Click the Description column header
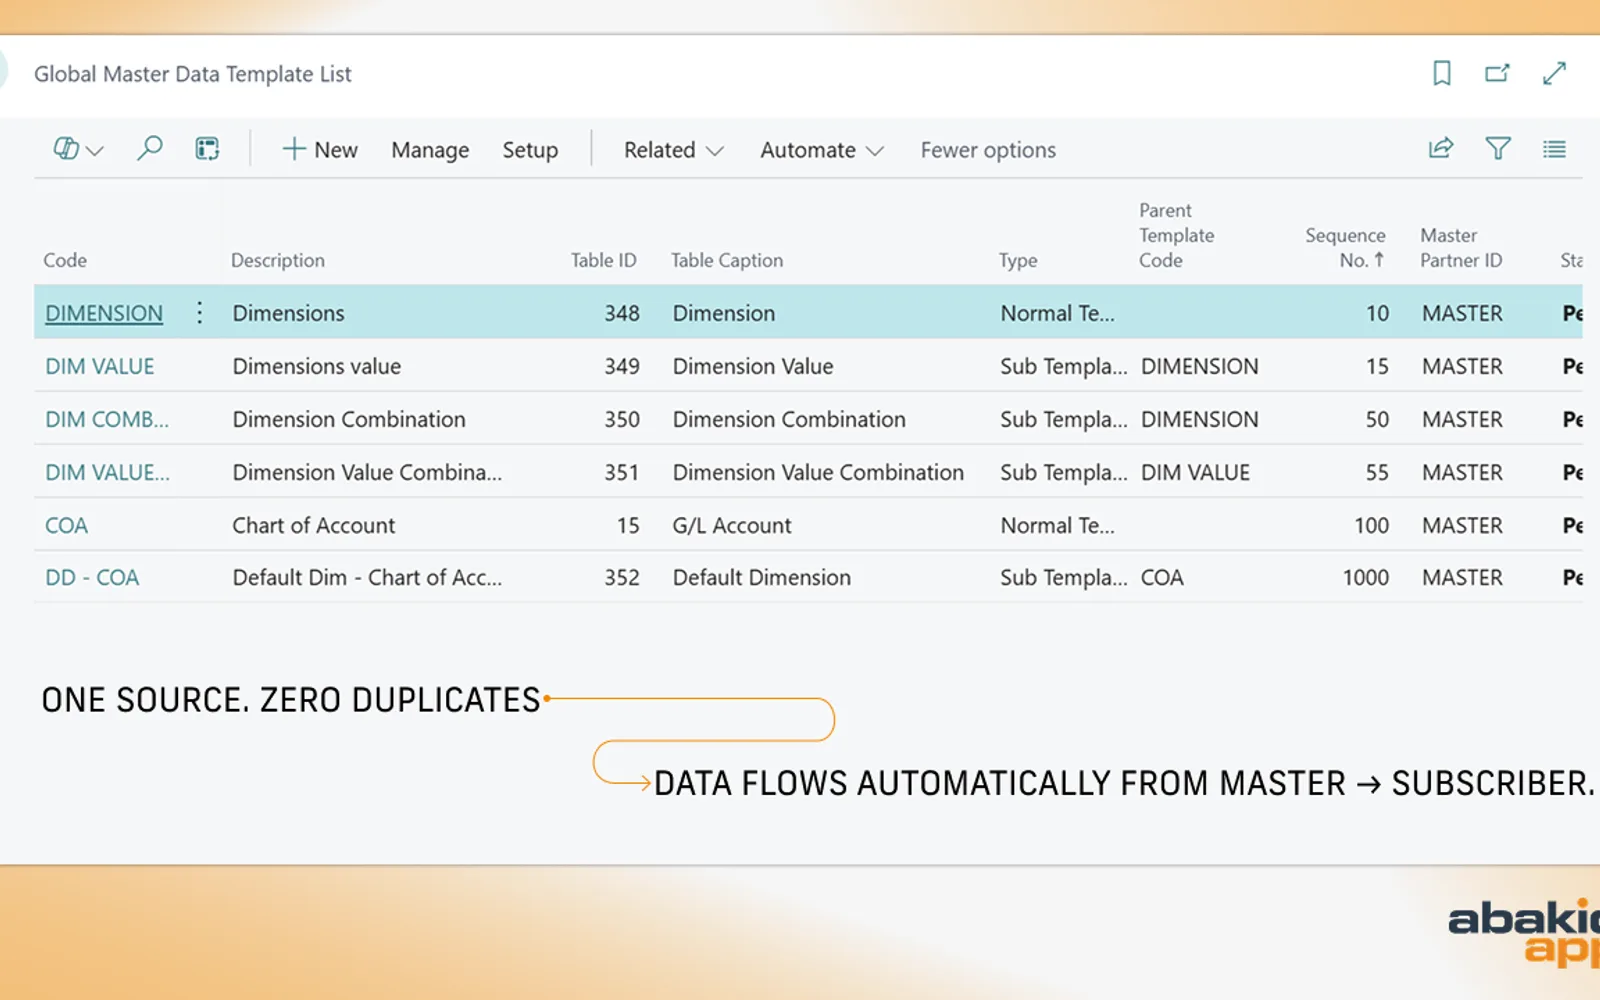 pyautogui.click(x=278, y=260)
